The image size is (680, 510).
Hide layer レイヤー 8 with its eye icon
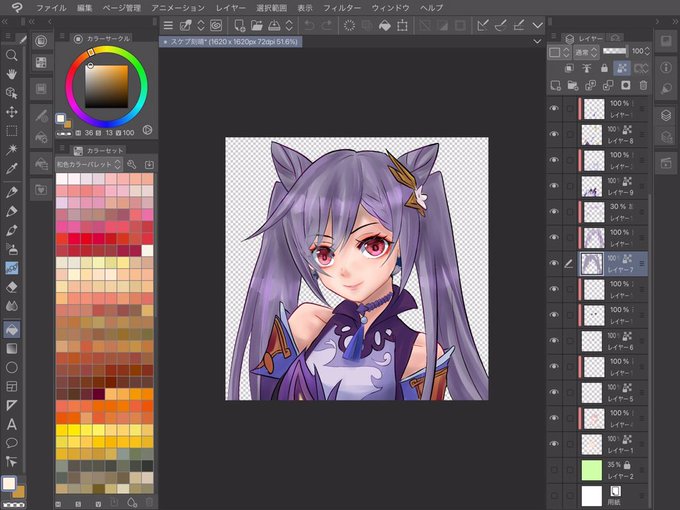coord(554,134)
